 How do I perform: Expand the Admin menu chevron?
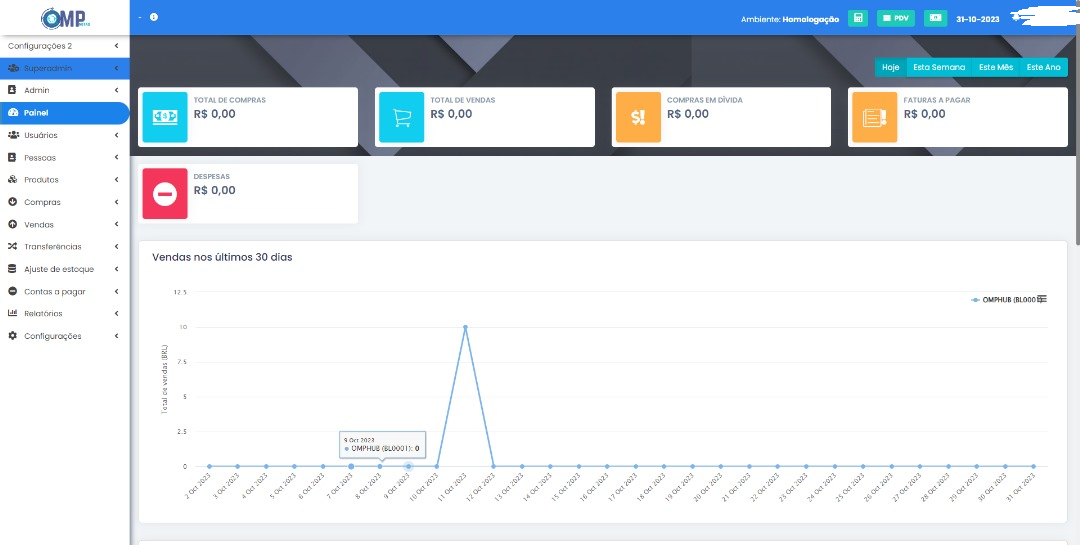click(116, 90)
